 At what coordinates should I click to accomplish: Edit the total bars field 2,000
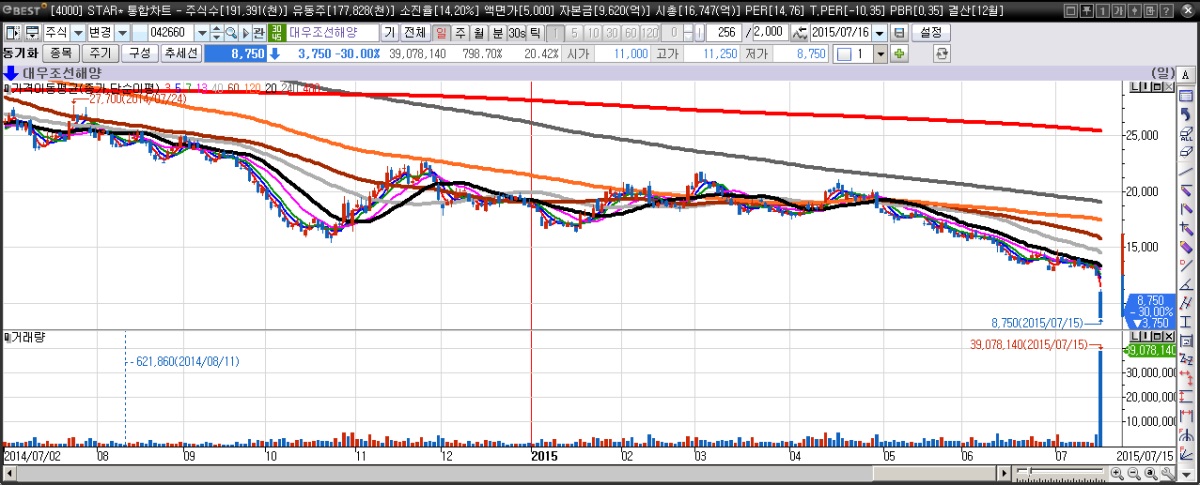click(x=770, y=32)
